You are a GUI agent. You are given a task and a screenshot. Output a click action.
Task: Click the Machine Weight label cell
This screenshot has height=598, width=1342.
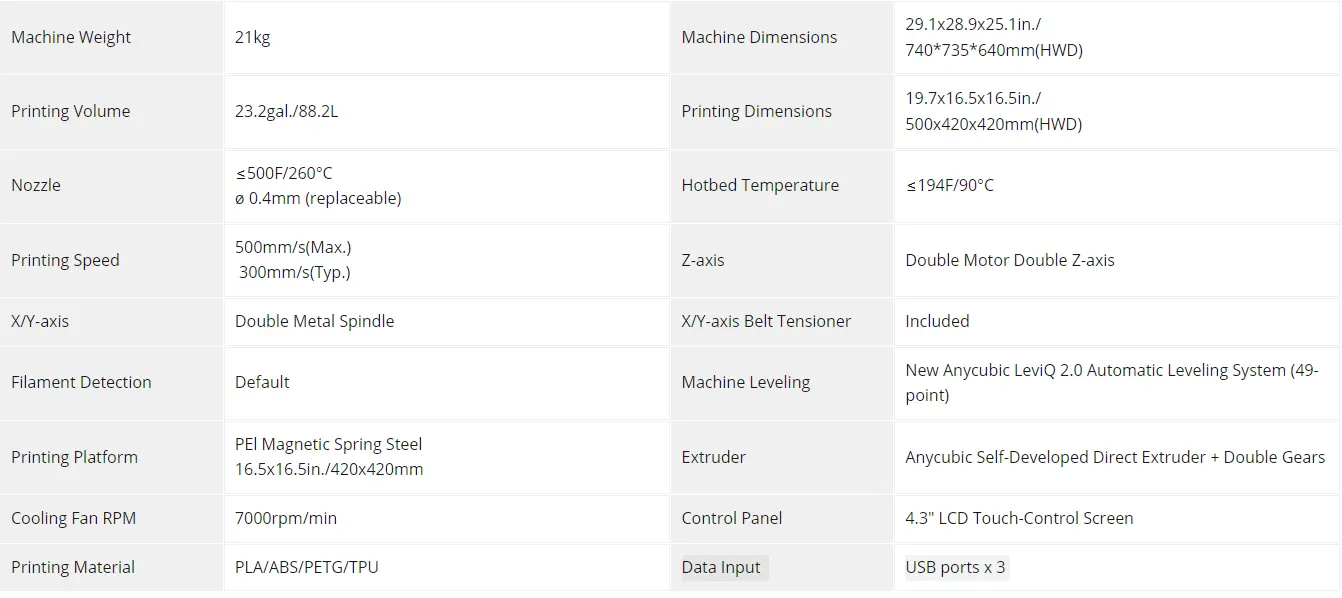(x=71, y=38)
